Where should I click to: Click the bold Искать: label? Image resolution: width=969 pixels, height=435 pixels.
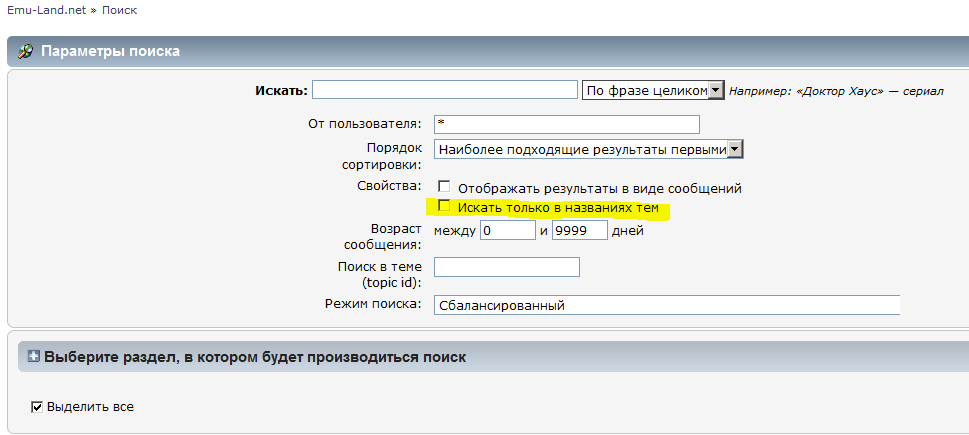[x=281, y=91]
